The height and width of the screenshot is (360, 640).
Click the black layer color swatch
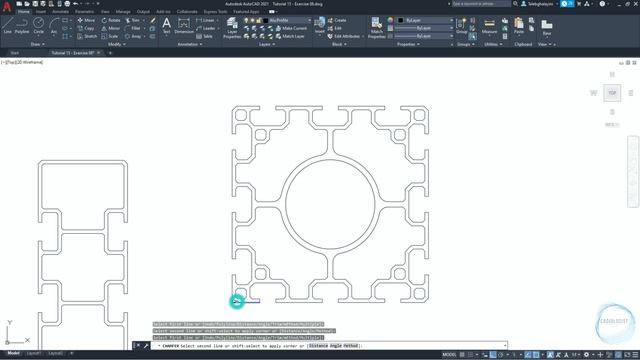pos(266,20)
